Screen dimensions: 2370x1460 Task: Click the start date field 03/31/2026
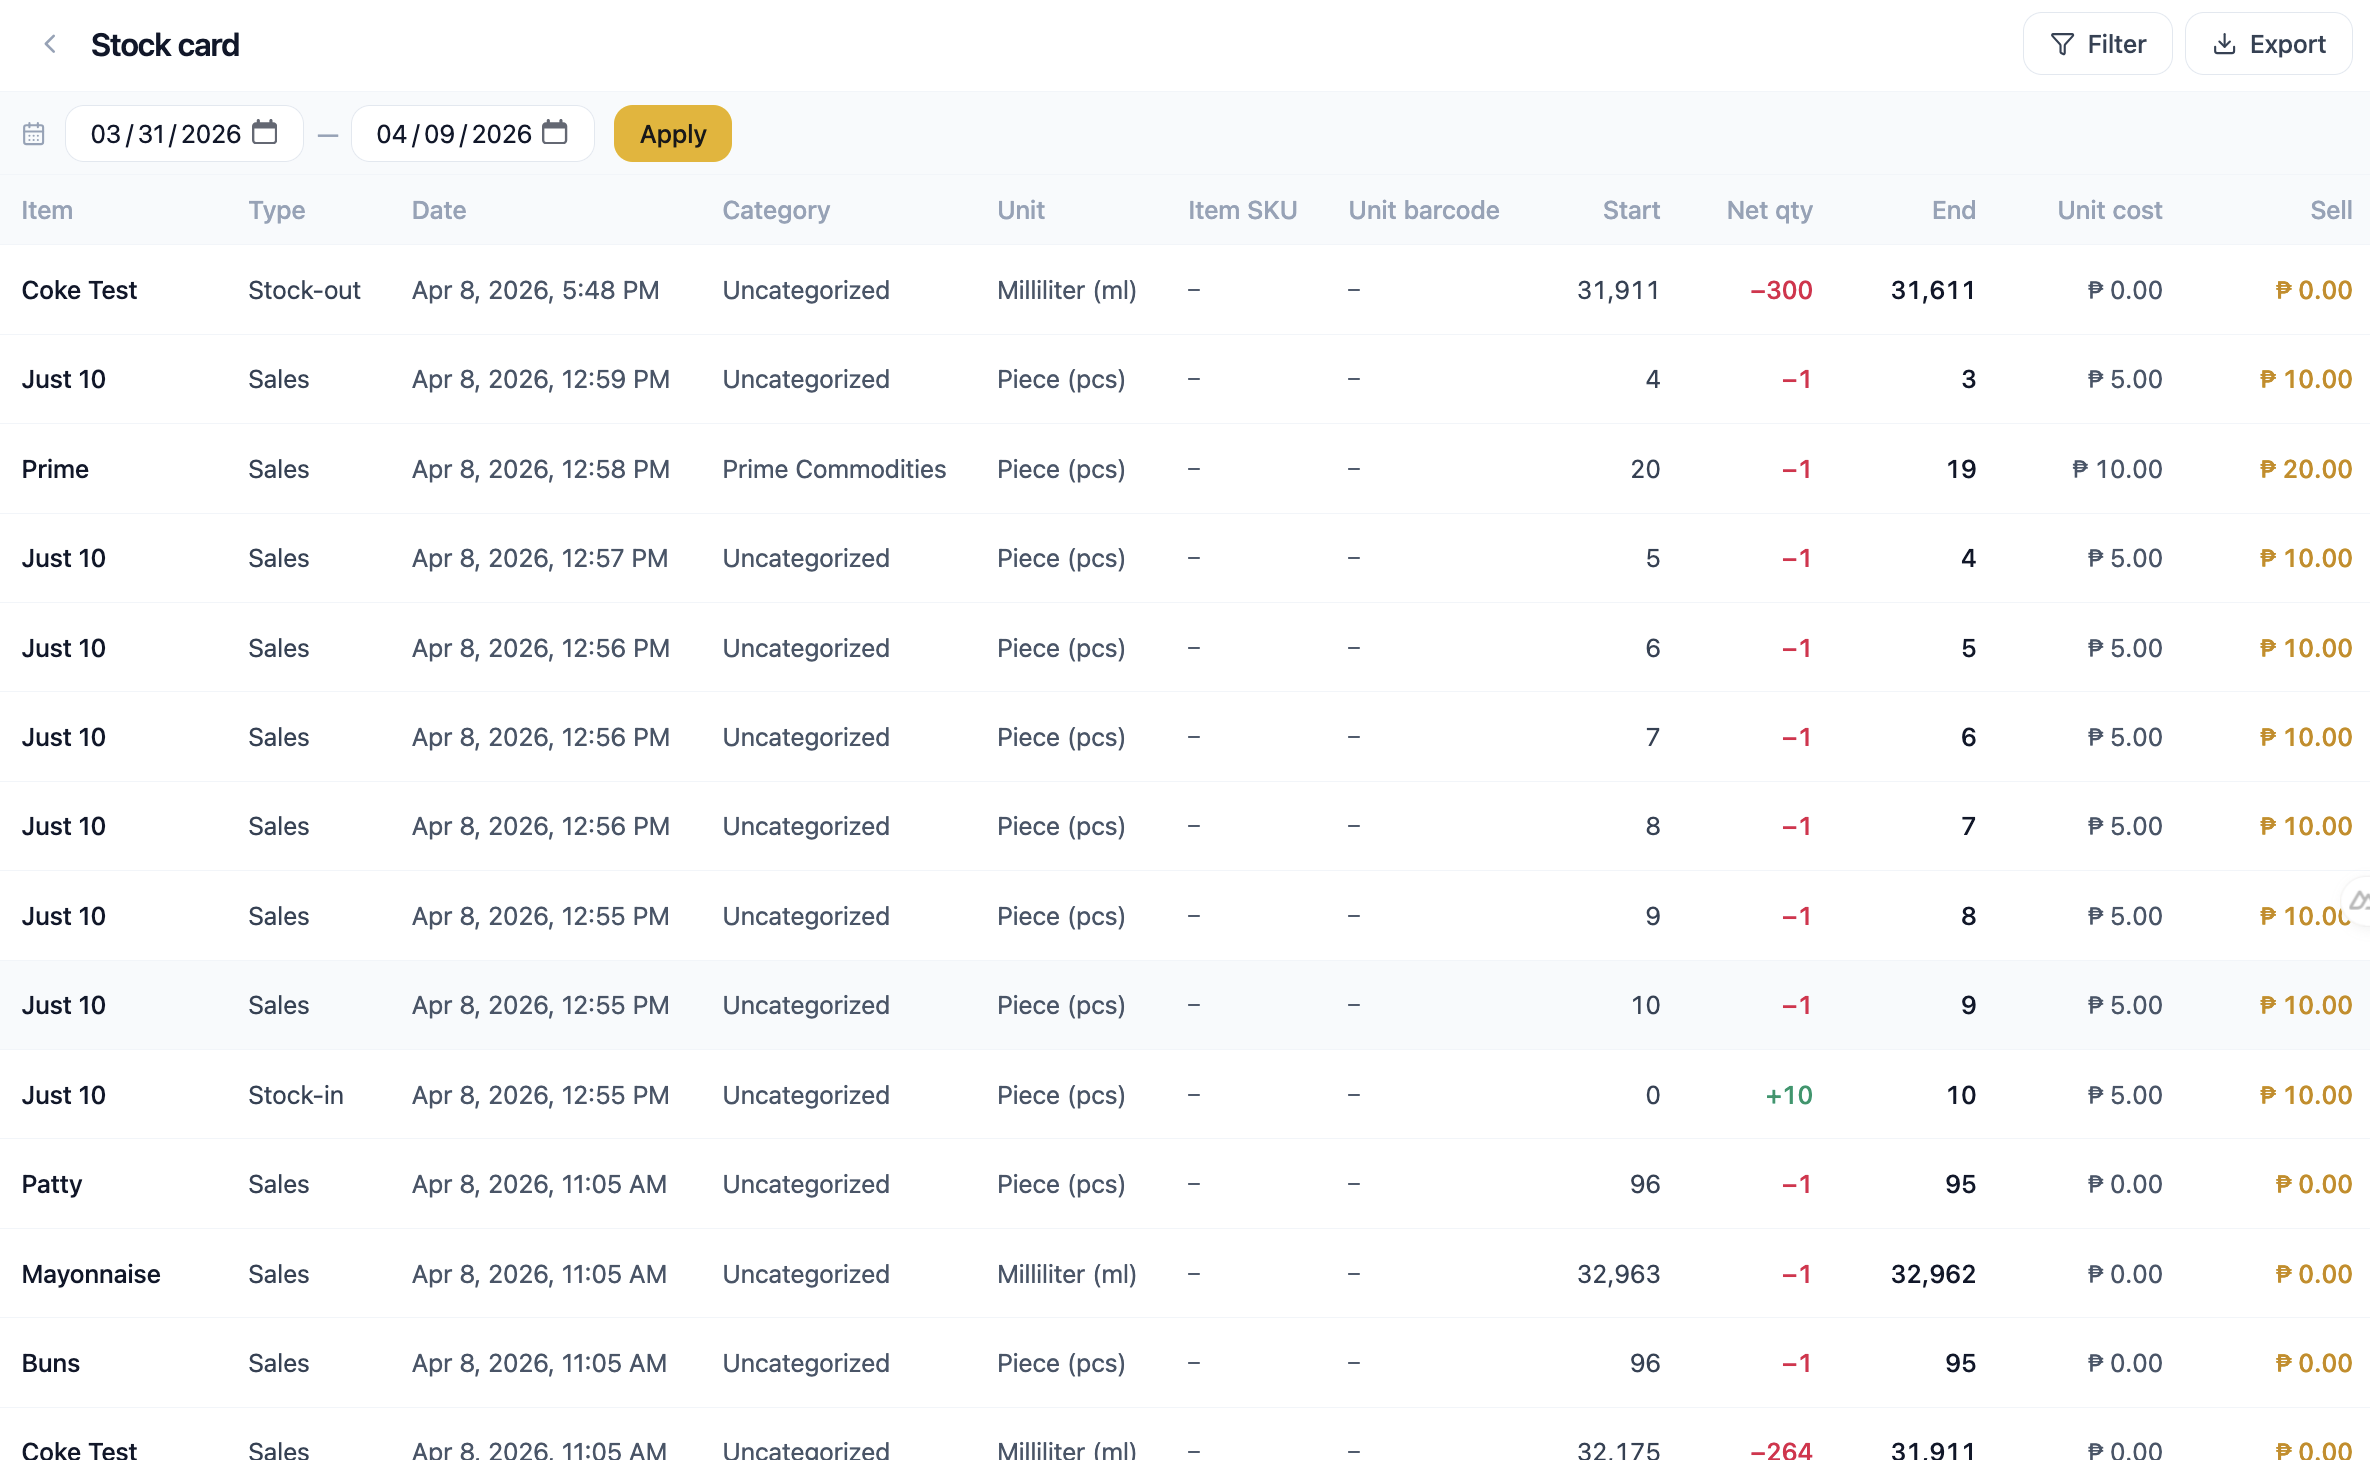pos(165,134)
